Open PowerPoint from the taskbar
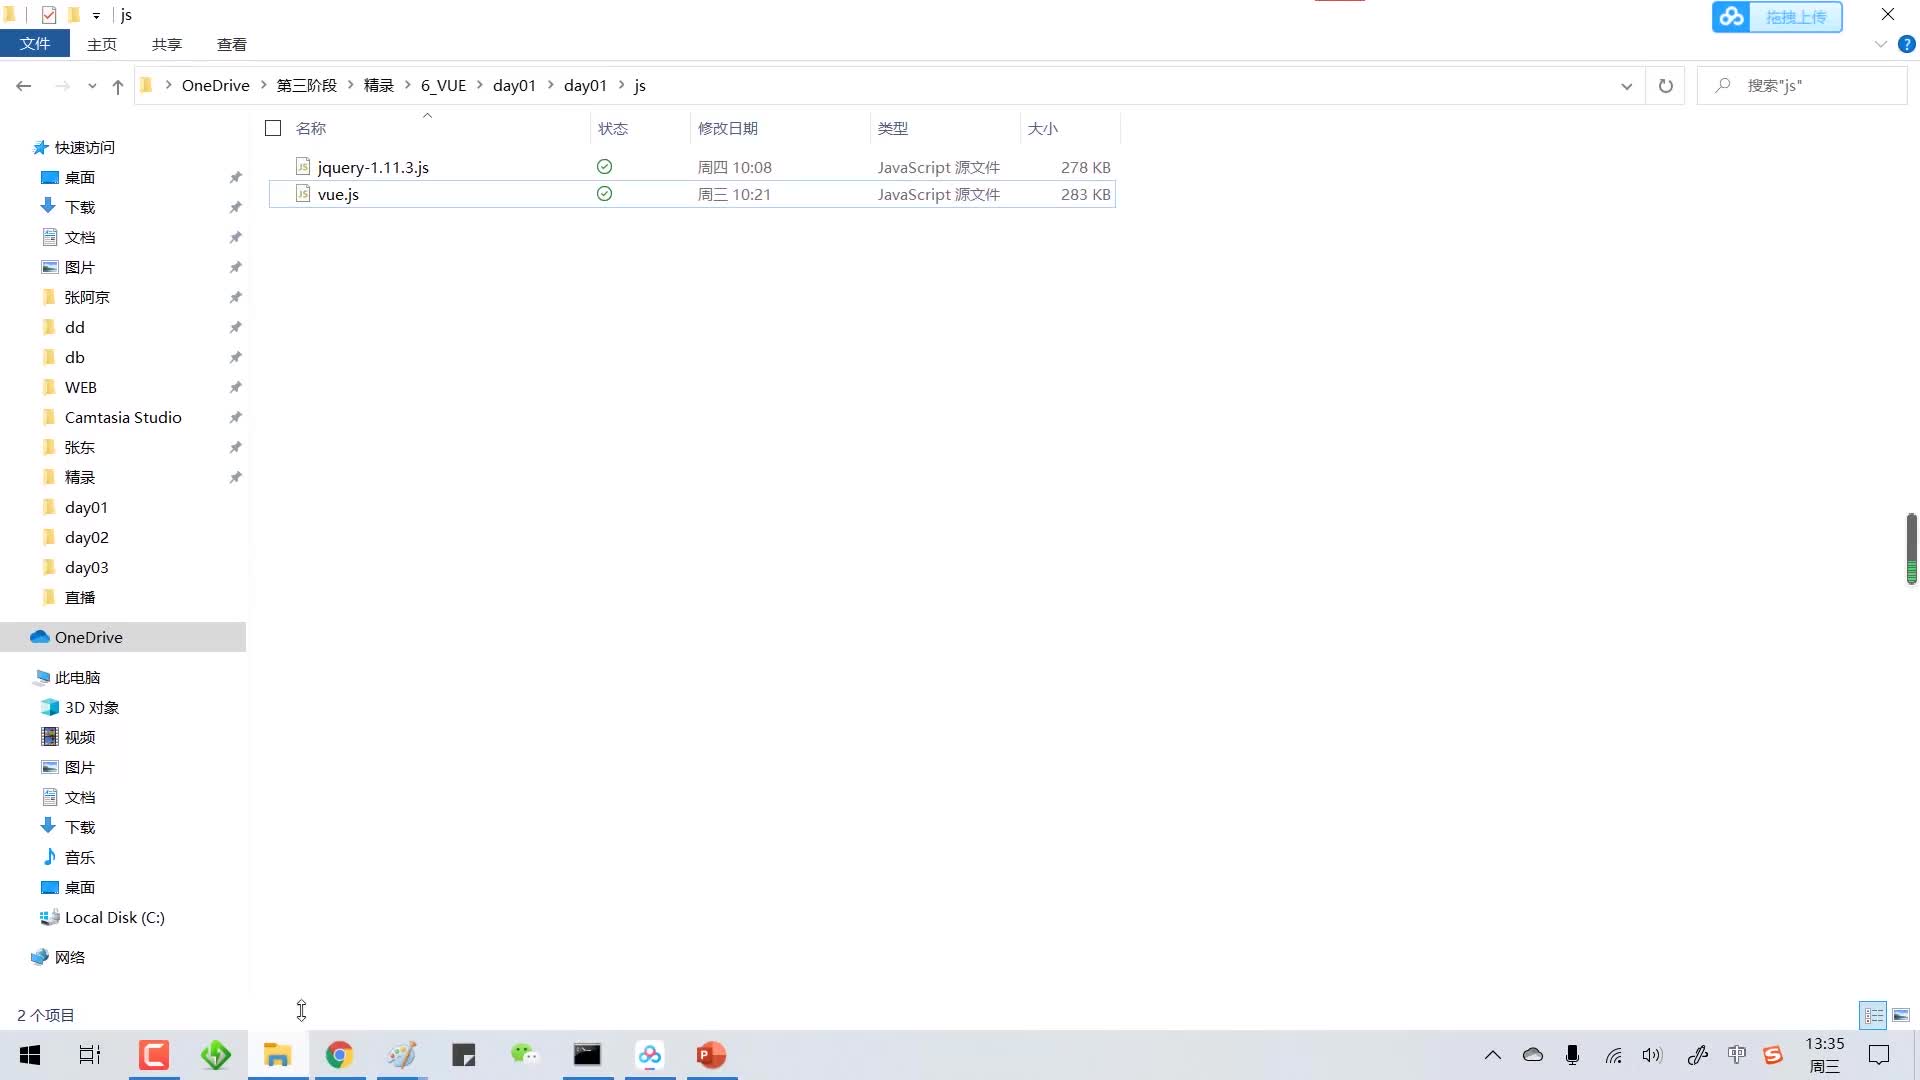 coord(711,1055)
